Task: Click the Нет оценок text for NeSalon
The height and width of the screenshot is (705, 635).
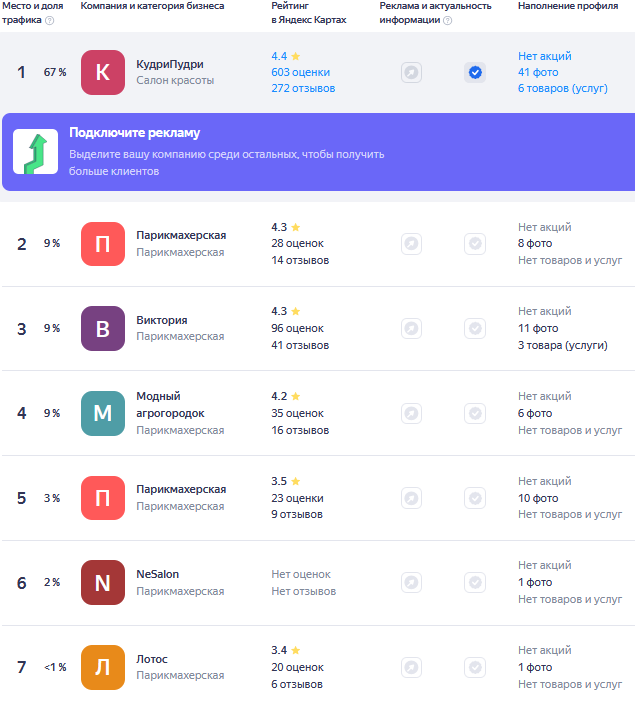Action: coord(301,574)
